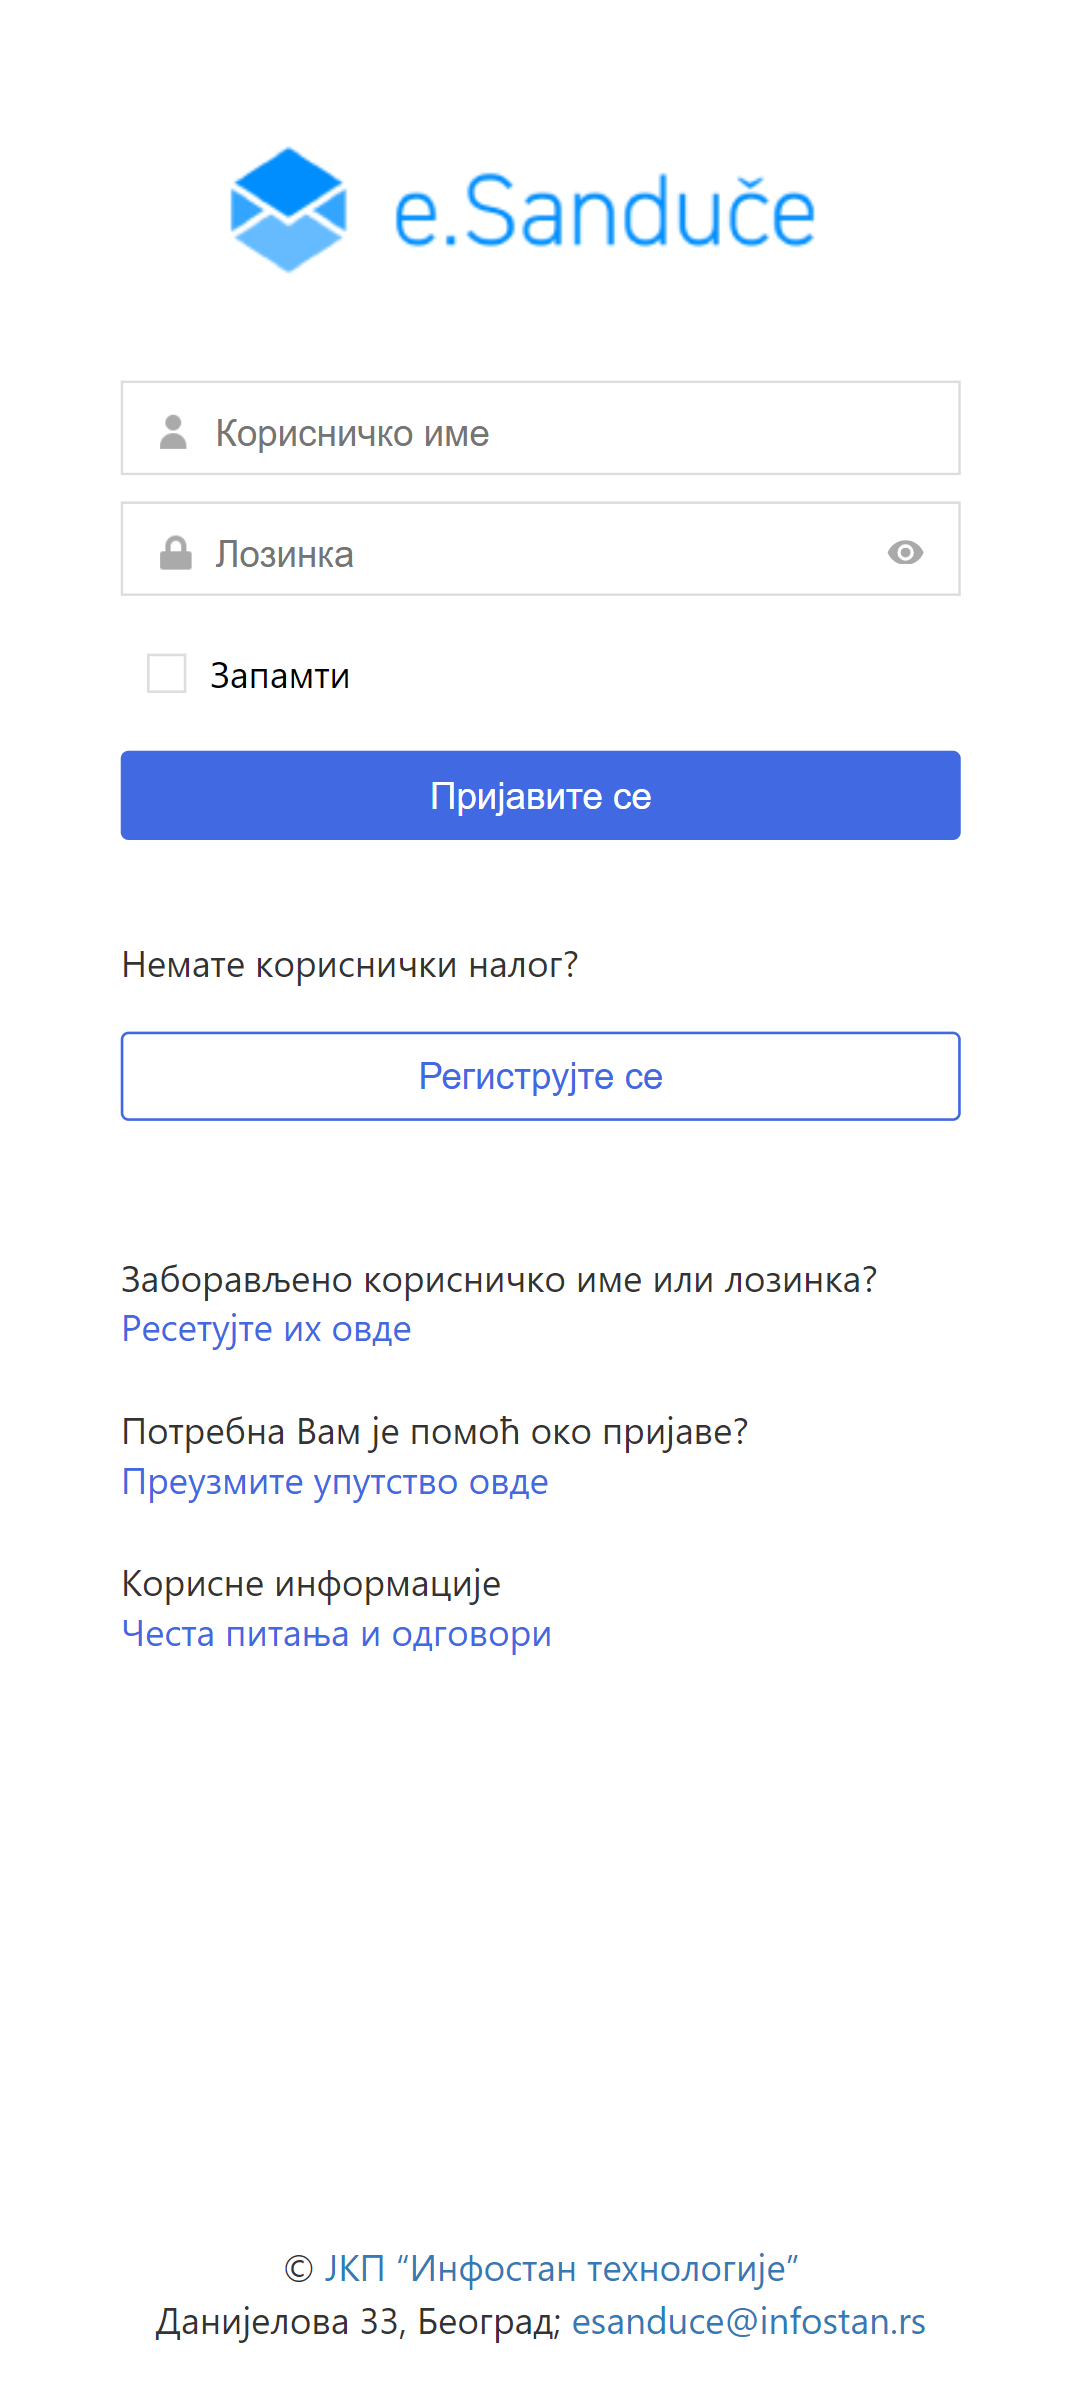1082x2400 pixels.
Task: Show password with the eye icon
Action: (x=905, y=552)
